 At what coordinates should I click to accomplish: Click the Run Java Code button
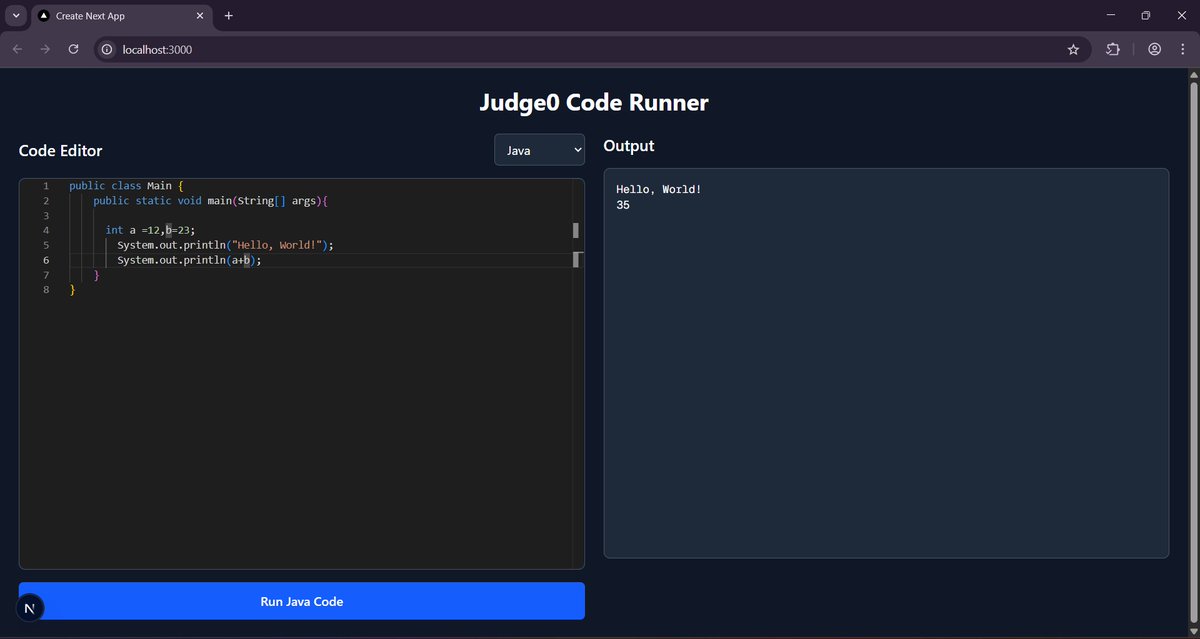[302, 601]
